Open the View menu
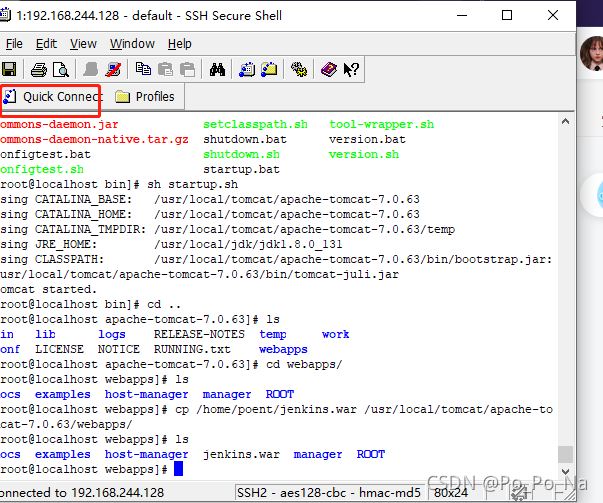The height and width of the screenshot is (503, 603). coord(83,44)
